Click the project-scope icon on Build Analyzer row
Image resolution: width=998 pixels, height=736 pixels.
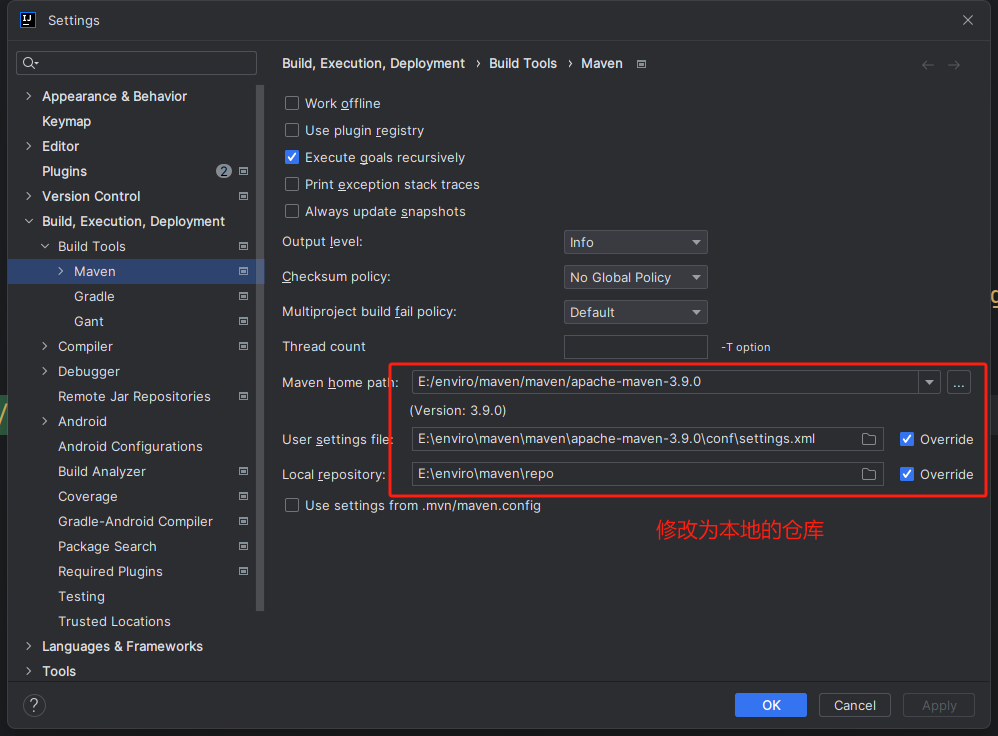[x=243, y=471]
